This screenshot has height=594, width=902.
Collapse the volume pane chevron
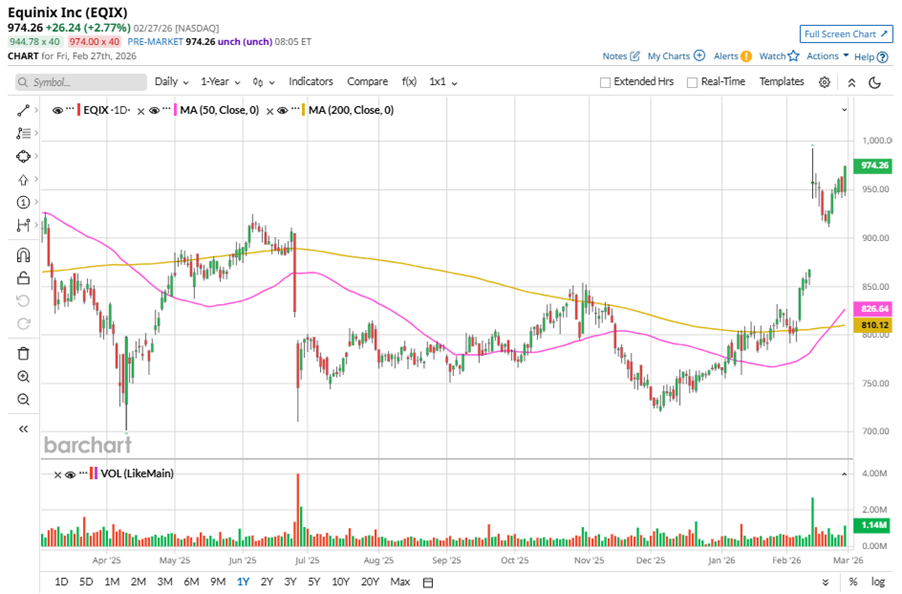(844, 474)
